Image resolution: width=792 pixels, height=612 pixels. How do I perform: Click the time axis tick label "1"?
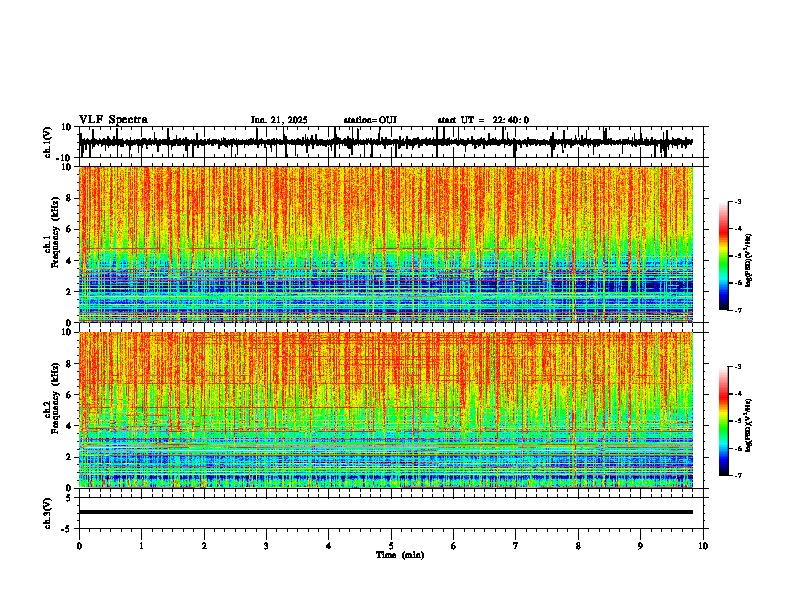(x=141, y=546)
